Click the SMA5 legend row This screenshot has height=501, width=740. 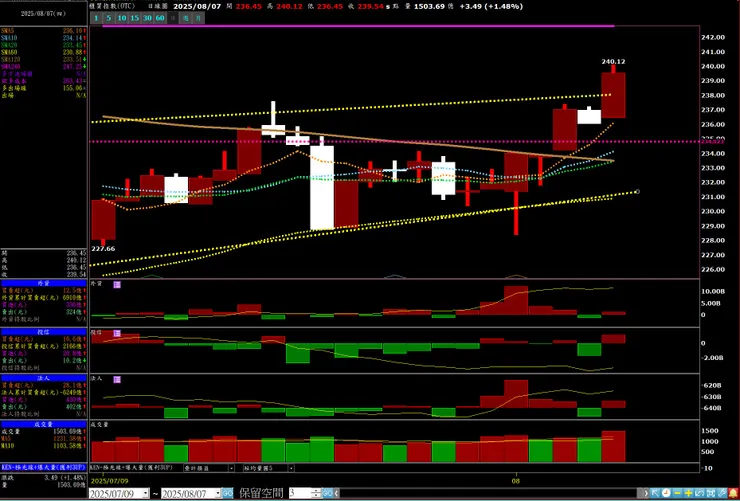(x=43, y=31)
